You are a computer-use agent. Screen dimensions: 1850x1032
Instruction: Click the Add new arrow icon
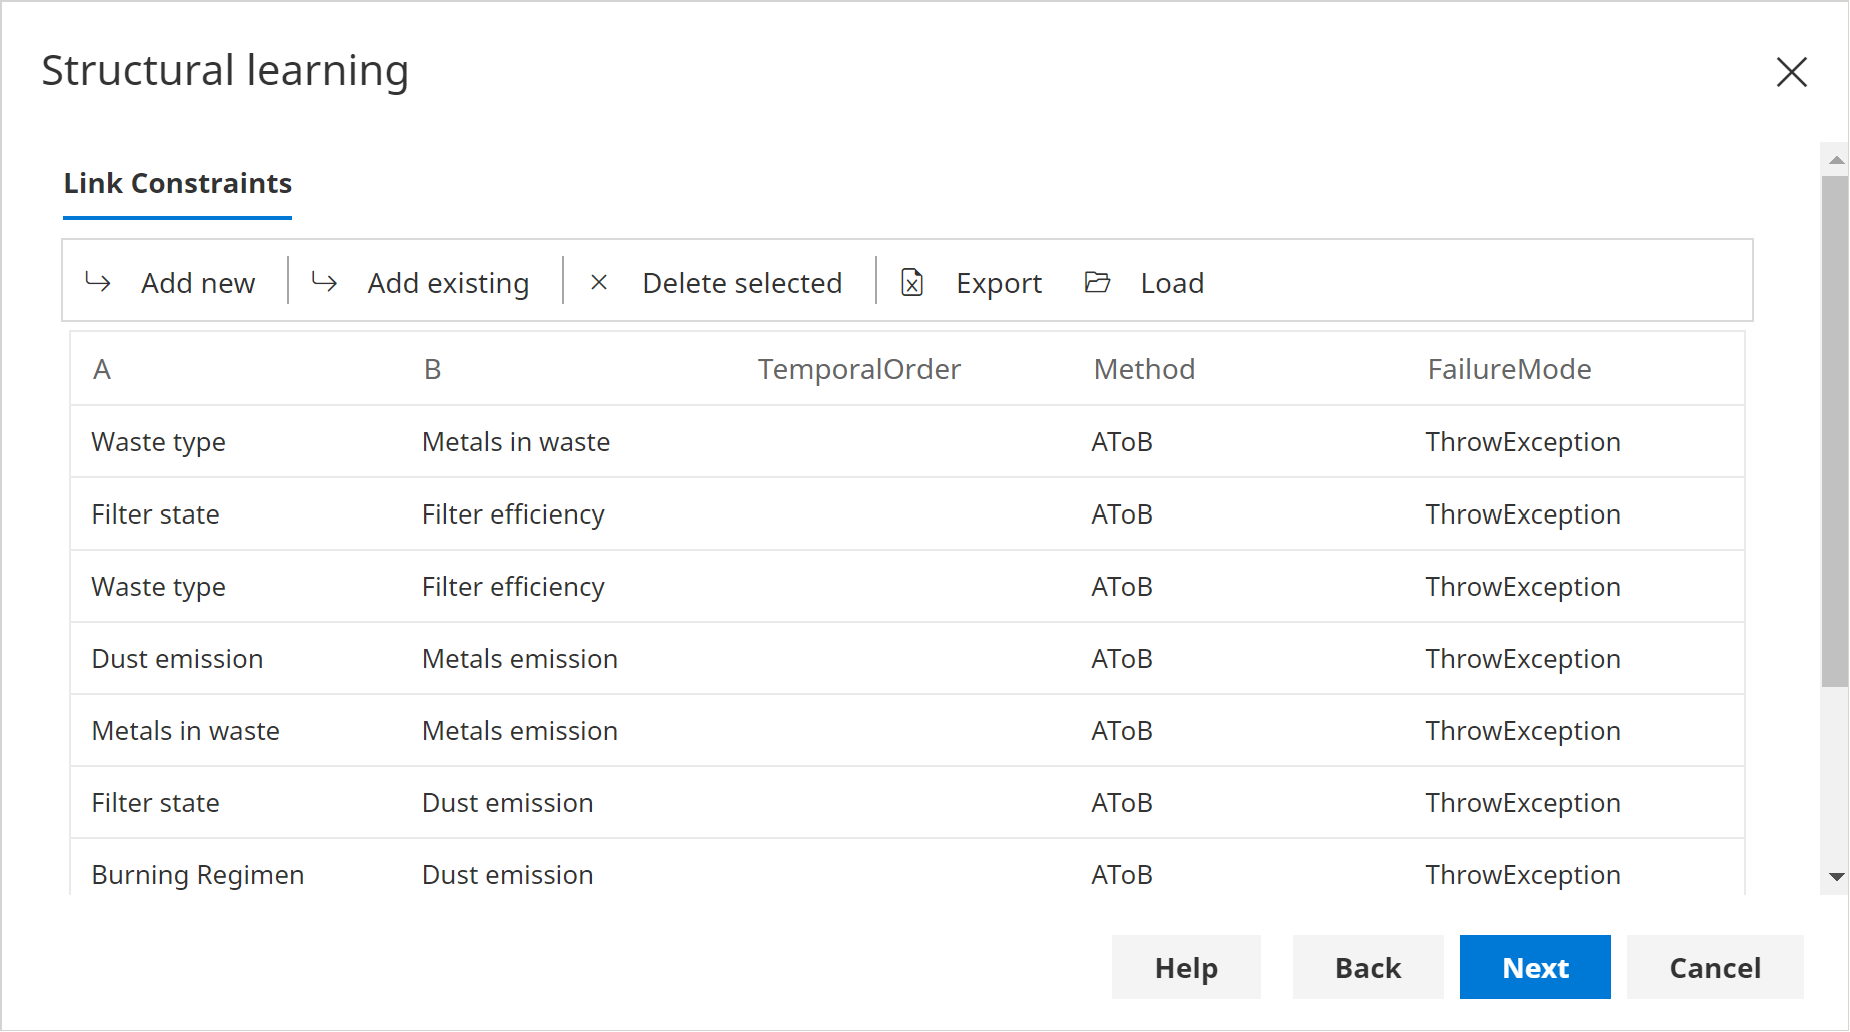[98, 282]
